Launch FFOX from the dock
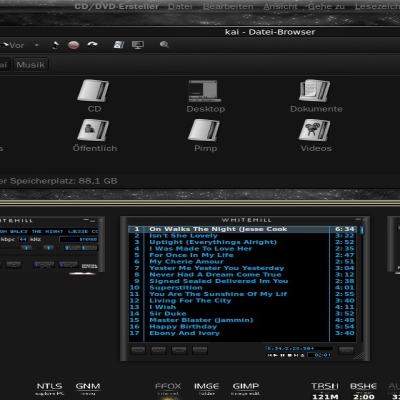 168,389
